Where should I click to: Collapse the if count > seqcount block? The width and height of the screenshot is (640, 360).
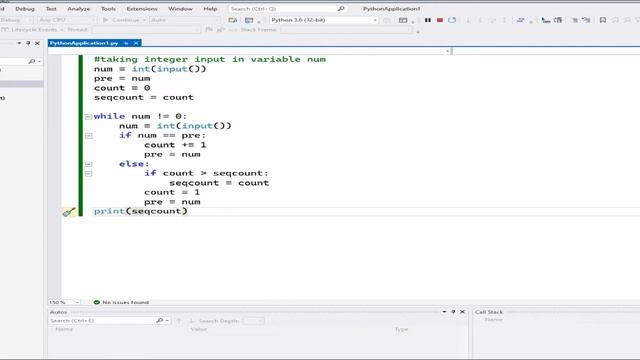pos(88,173)
